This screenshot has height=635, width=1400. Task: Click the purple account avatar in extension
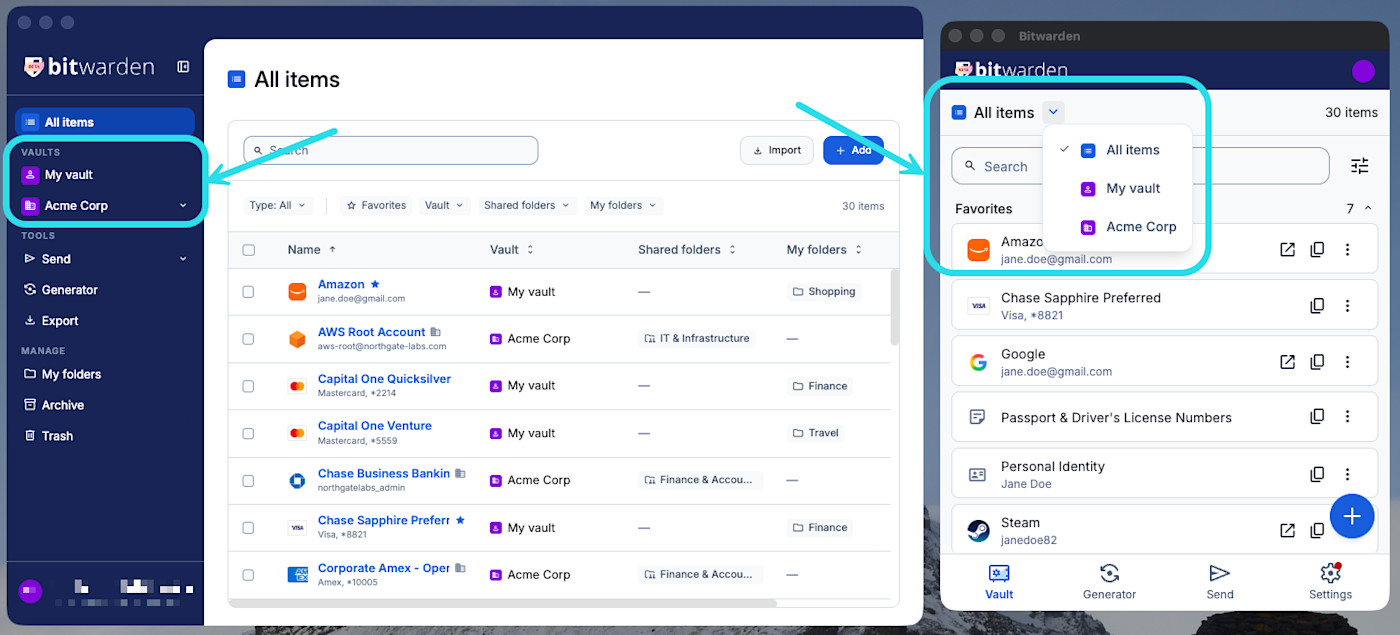tap(1363, 71)
